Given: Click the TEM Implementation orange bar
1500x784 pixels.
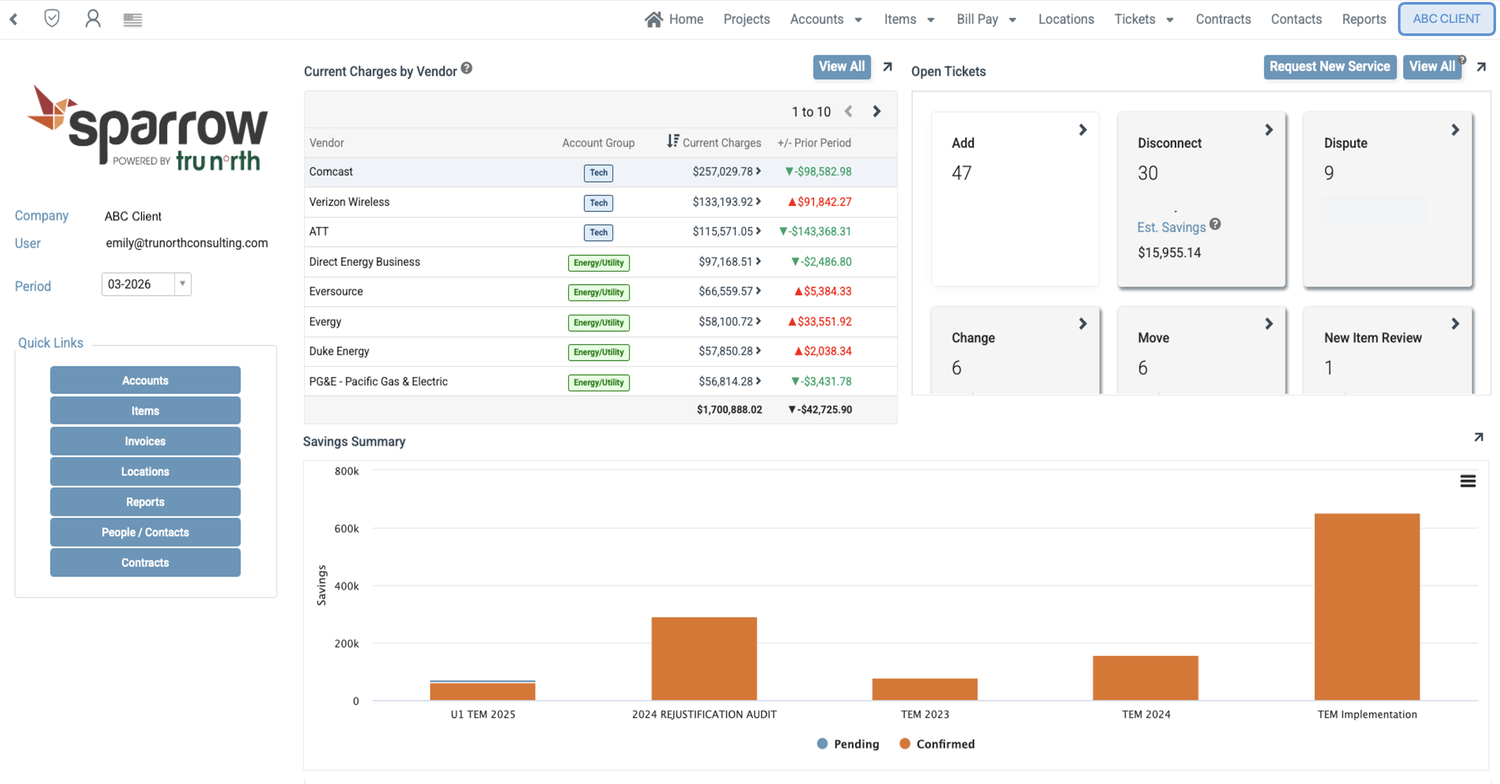Looking at the screenshot, I should pyautogui.click(x=1367, y=606).
